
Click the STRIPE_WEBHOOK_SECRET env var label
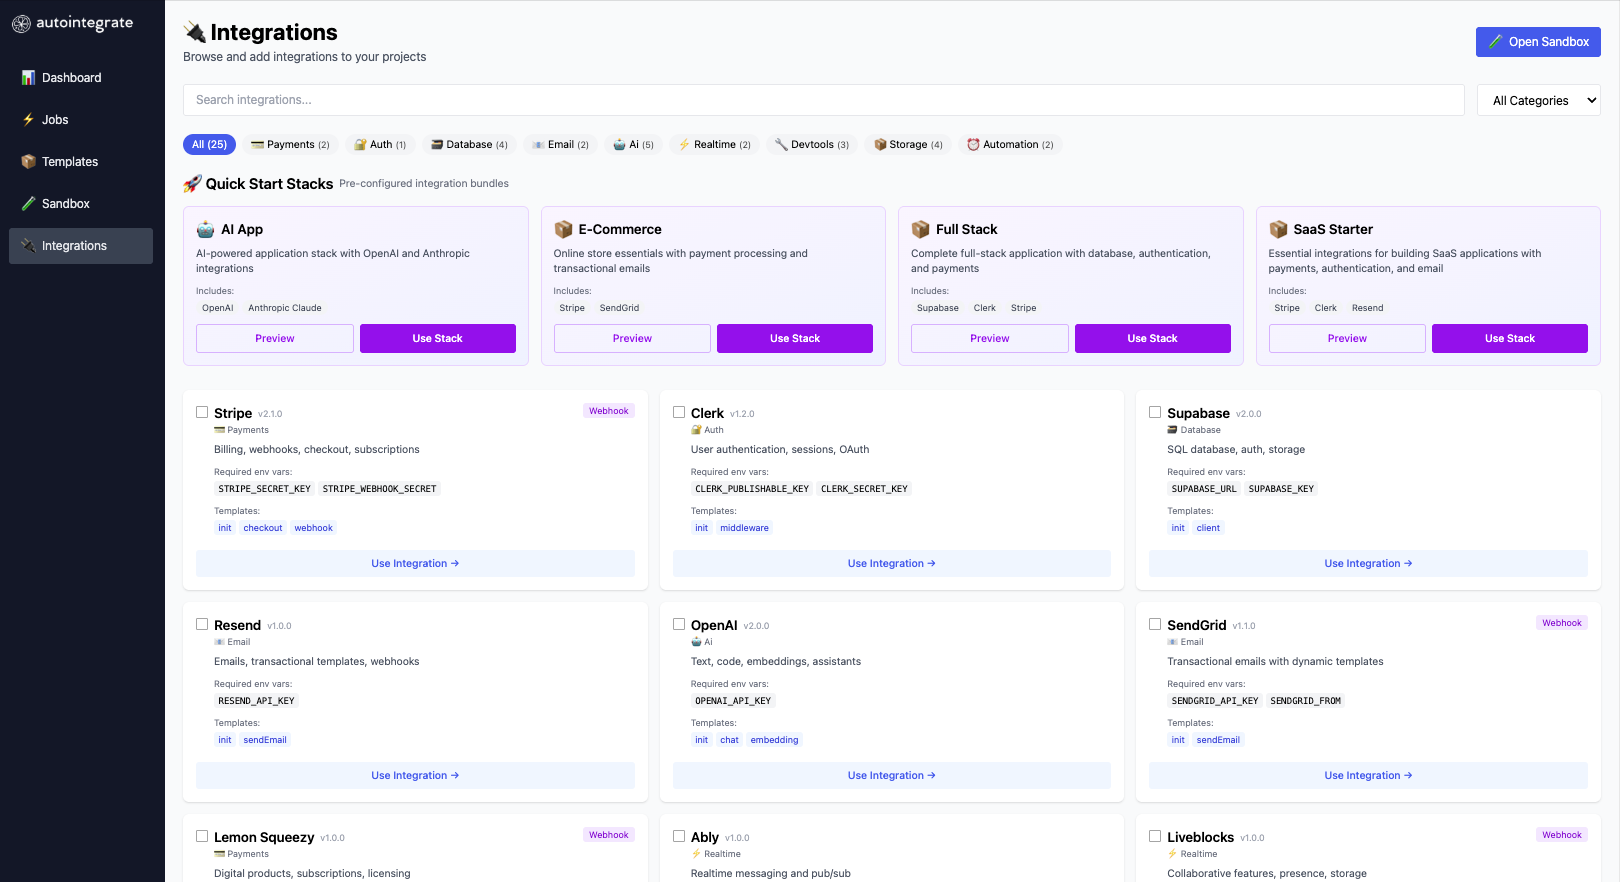(x=380, y=490)
